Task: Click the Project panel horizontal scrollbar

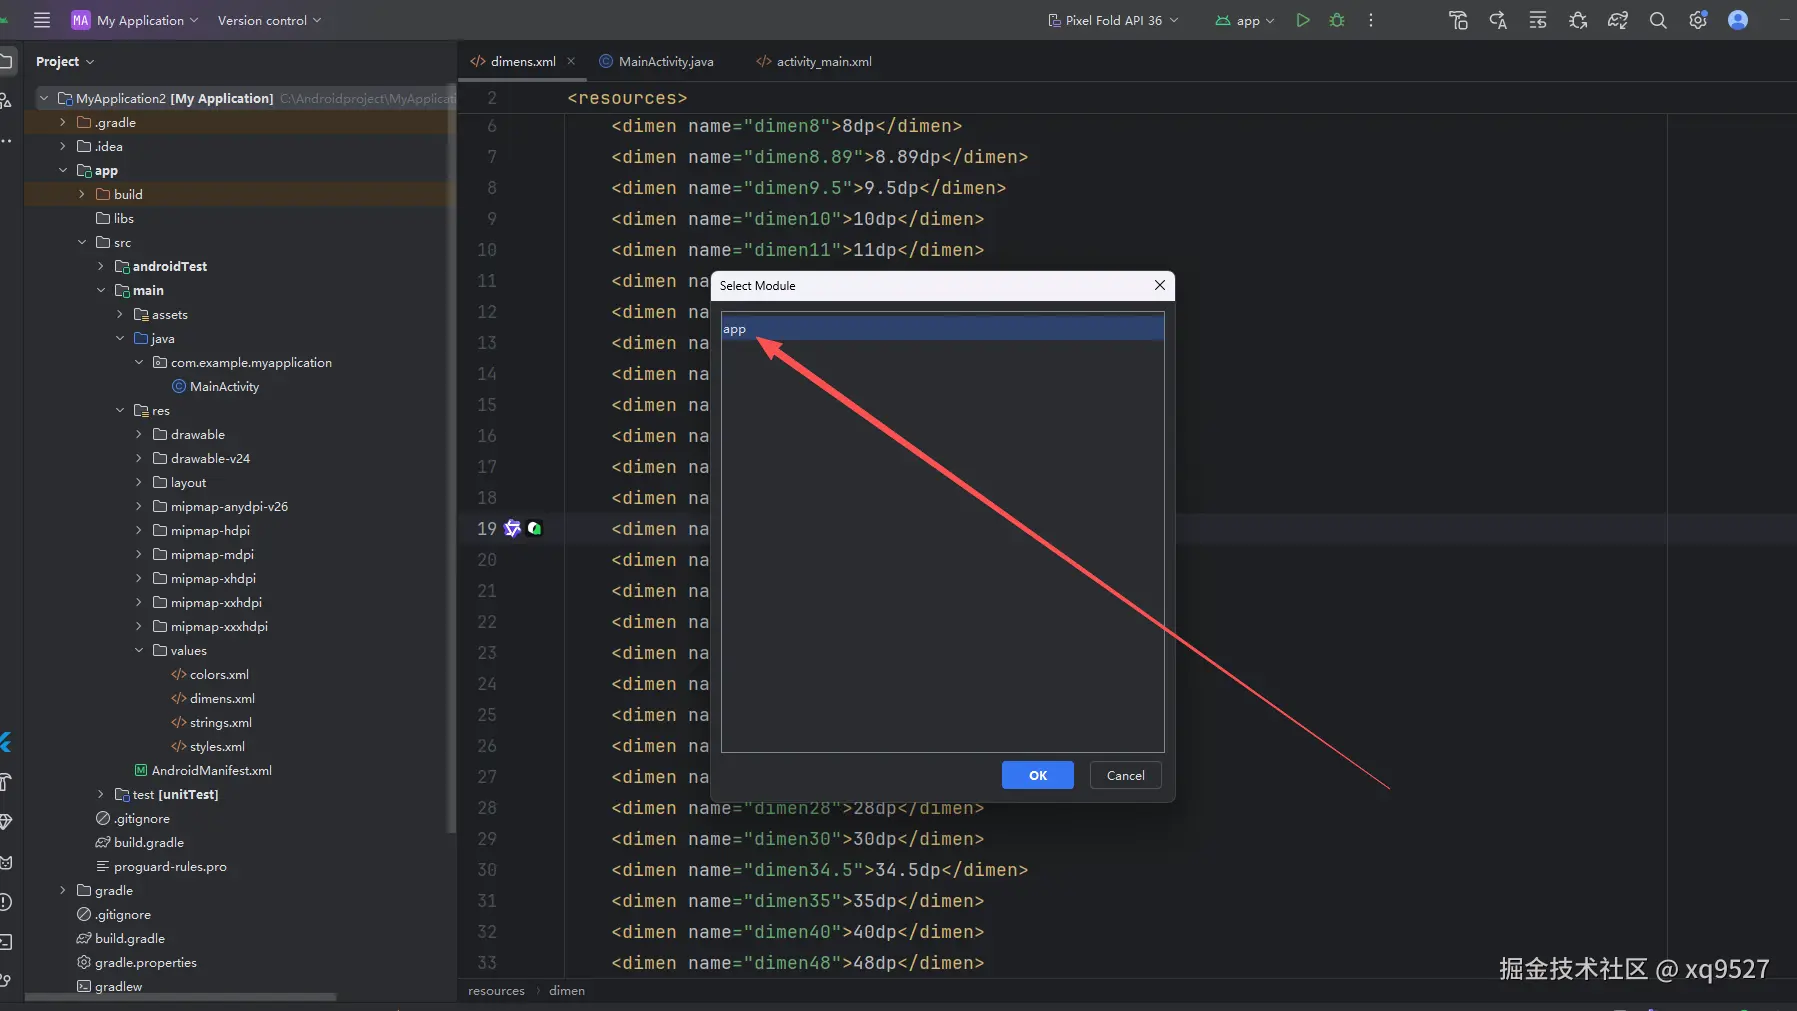Action: 180,996
